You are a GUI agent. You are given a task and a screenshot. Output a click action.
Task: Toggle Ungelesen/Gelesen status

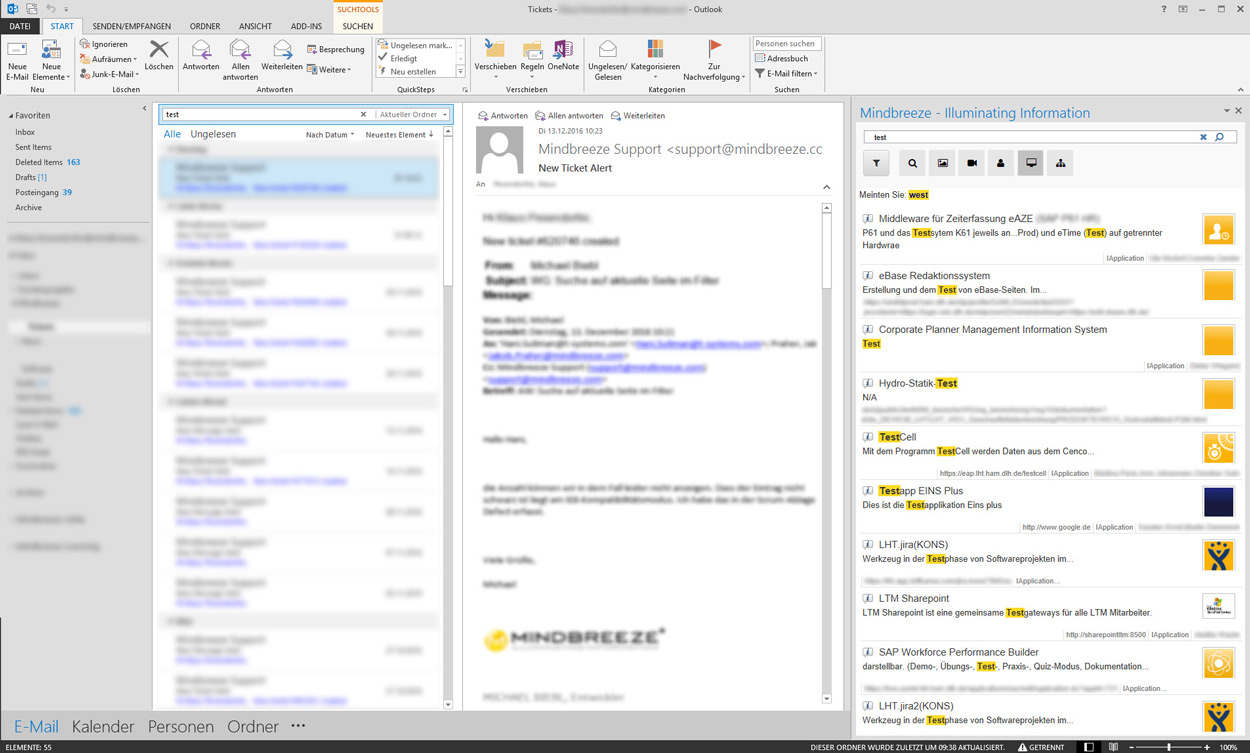point(607,60)
